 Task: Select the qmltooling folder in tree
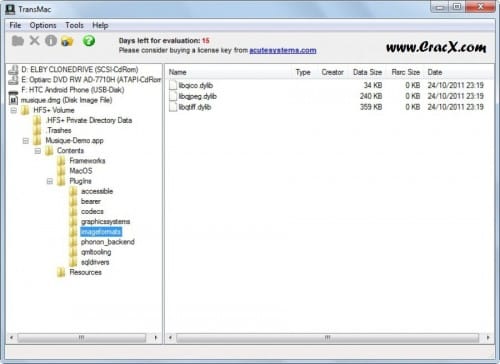coord(96,252)
